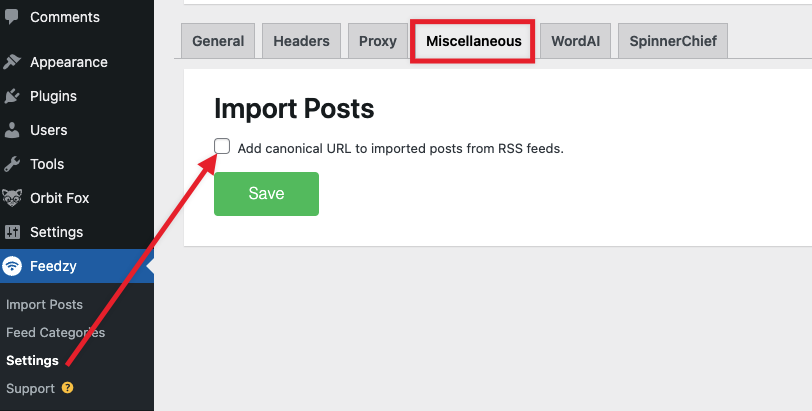
Task: Click the Users person icon
Action: (x=11, y=130)
